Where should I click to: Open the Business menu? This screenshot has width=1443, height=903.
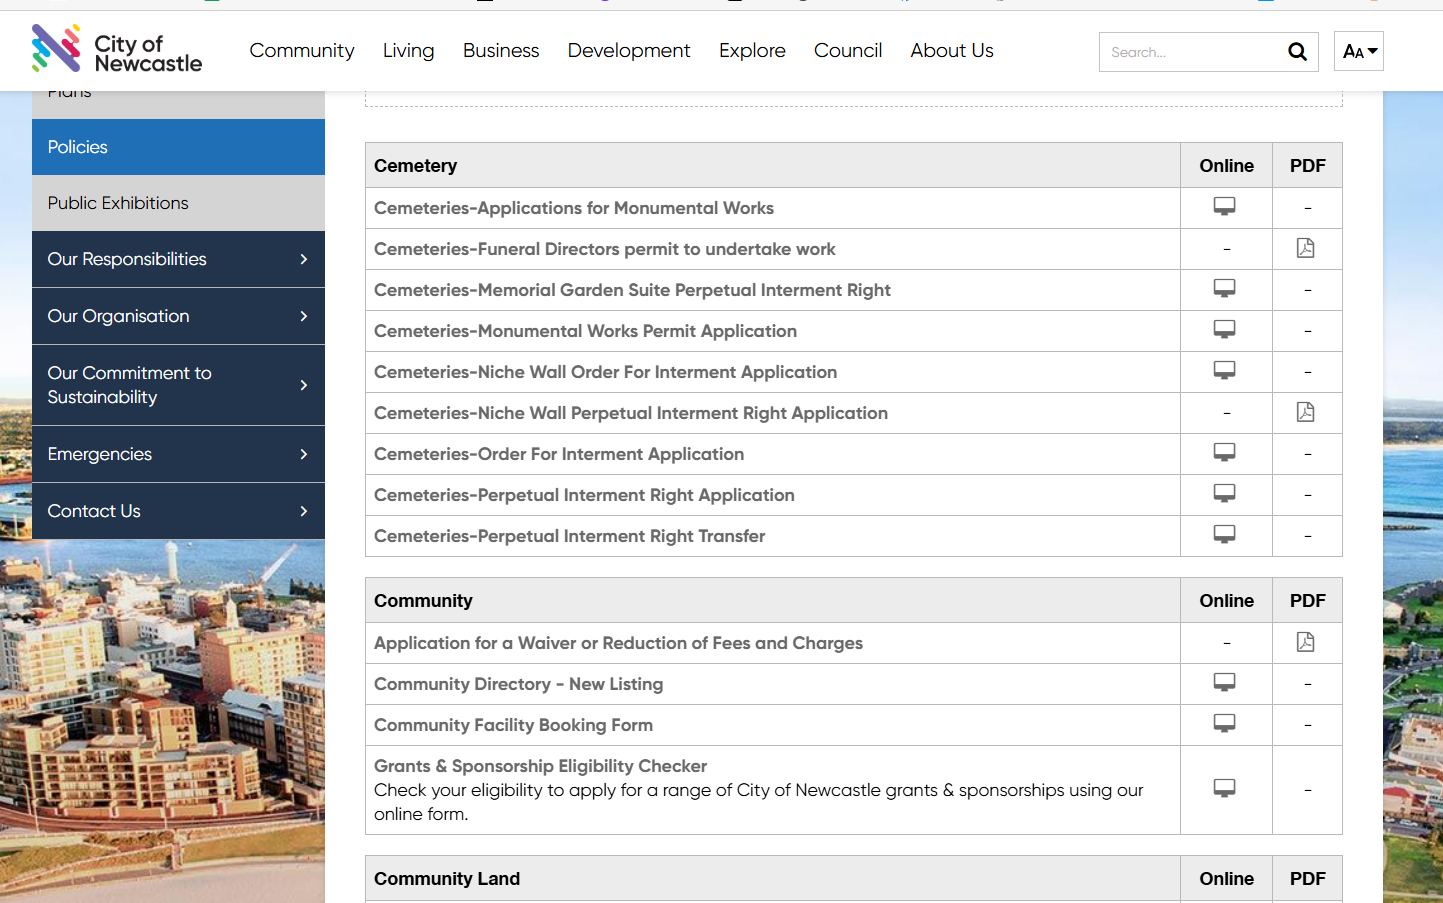point(501,50)
